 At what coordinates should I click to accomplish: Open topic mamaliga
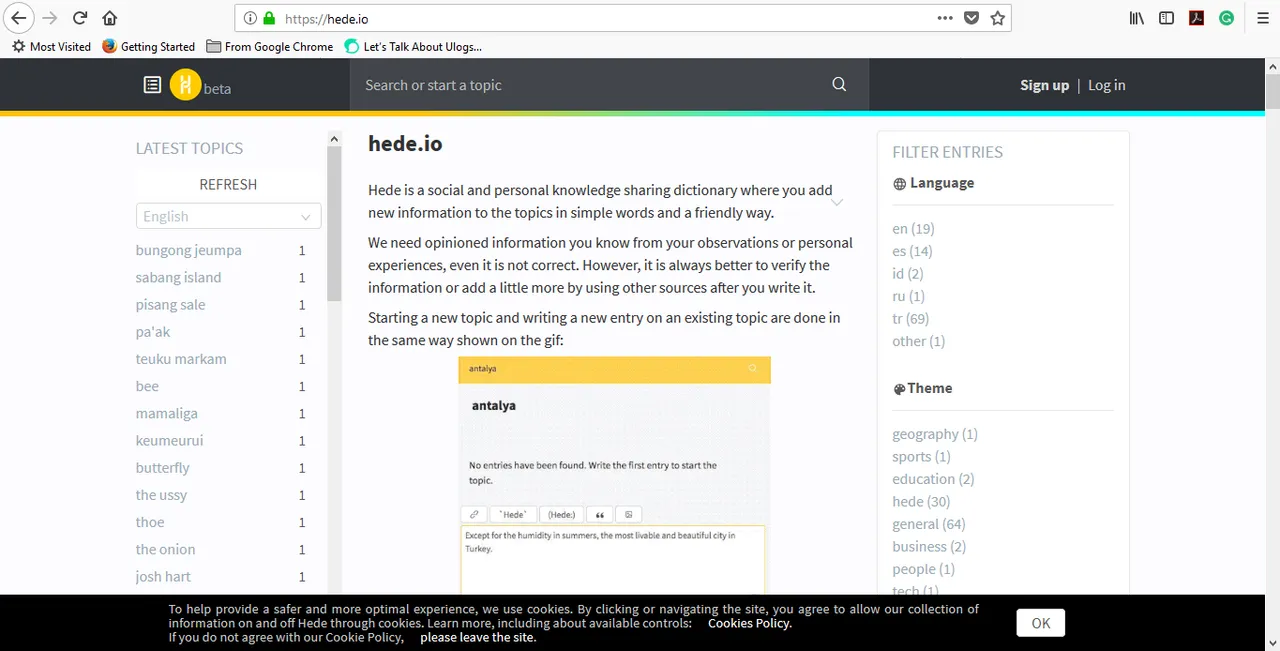[167, 412]
